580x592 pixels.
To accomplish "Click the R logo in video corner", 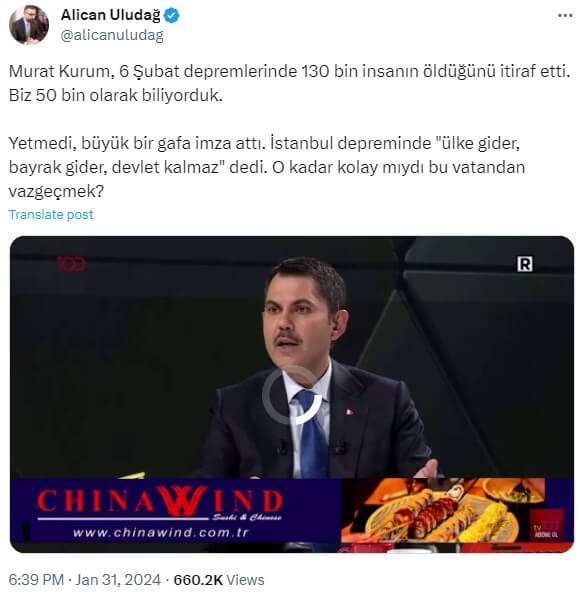I will tap(524, 264).
